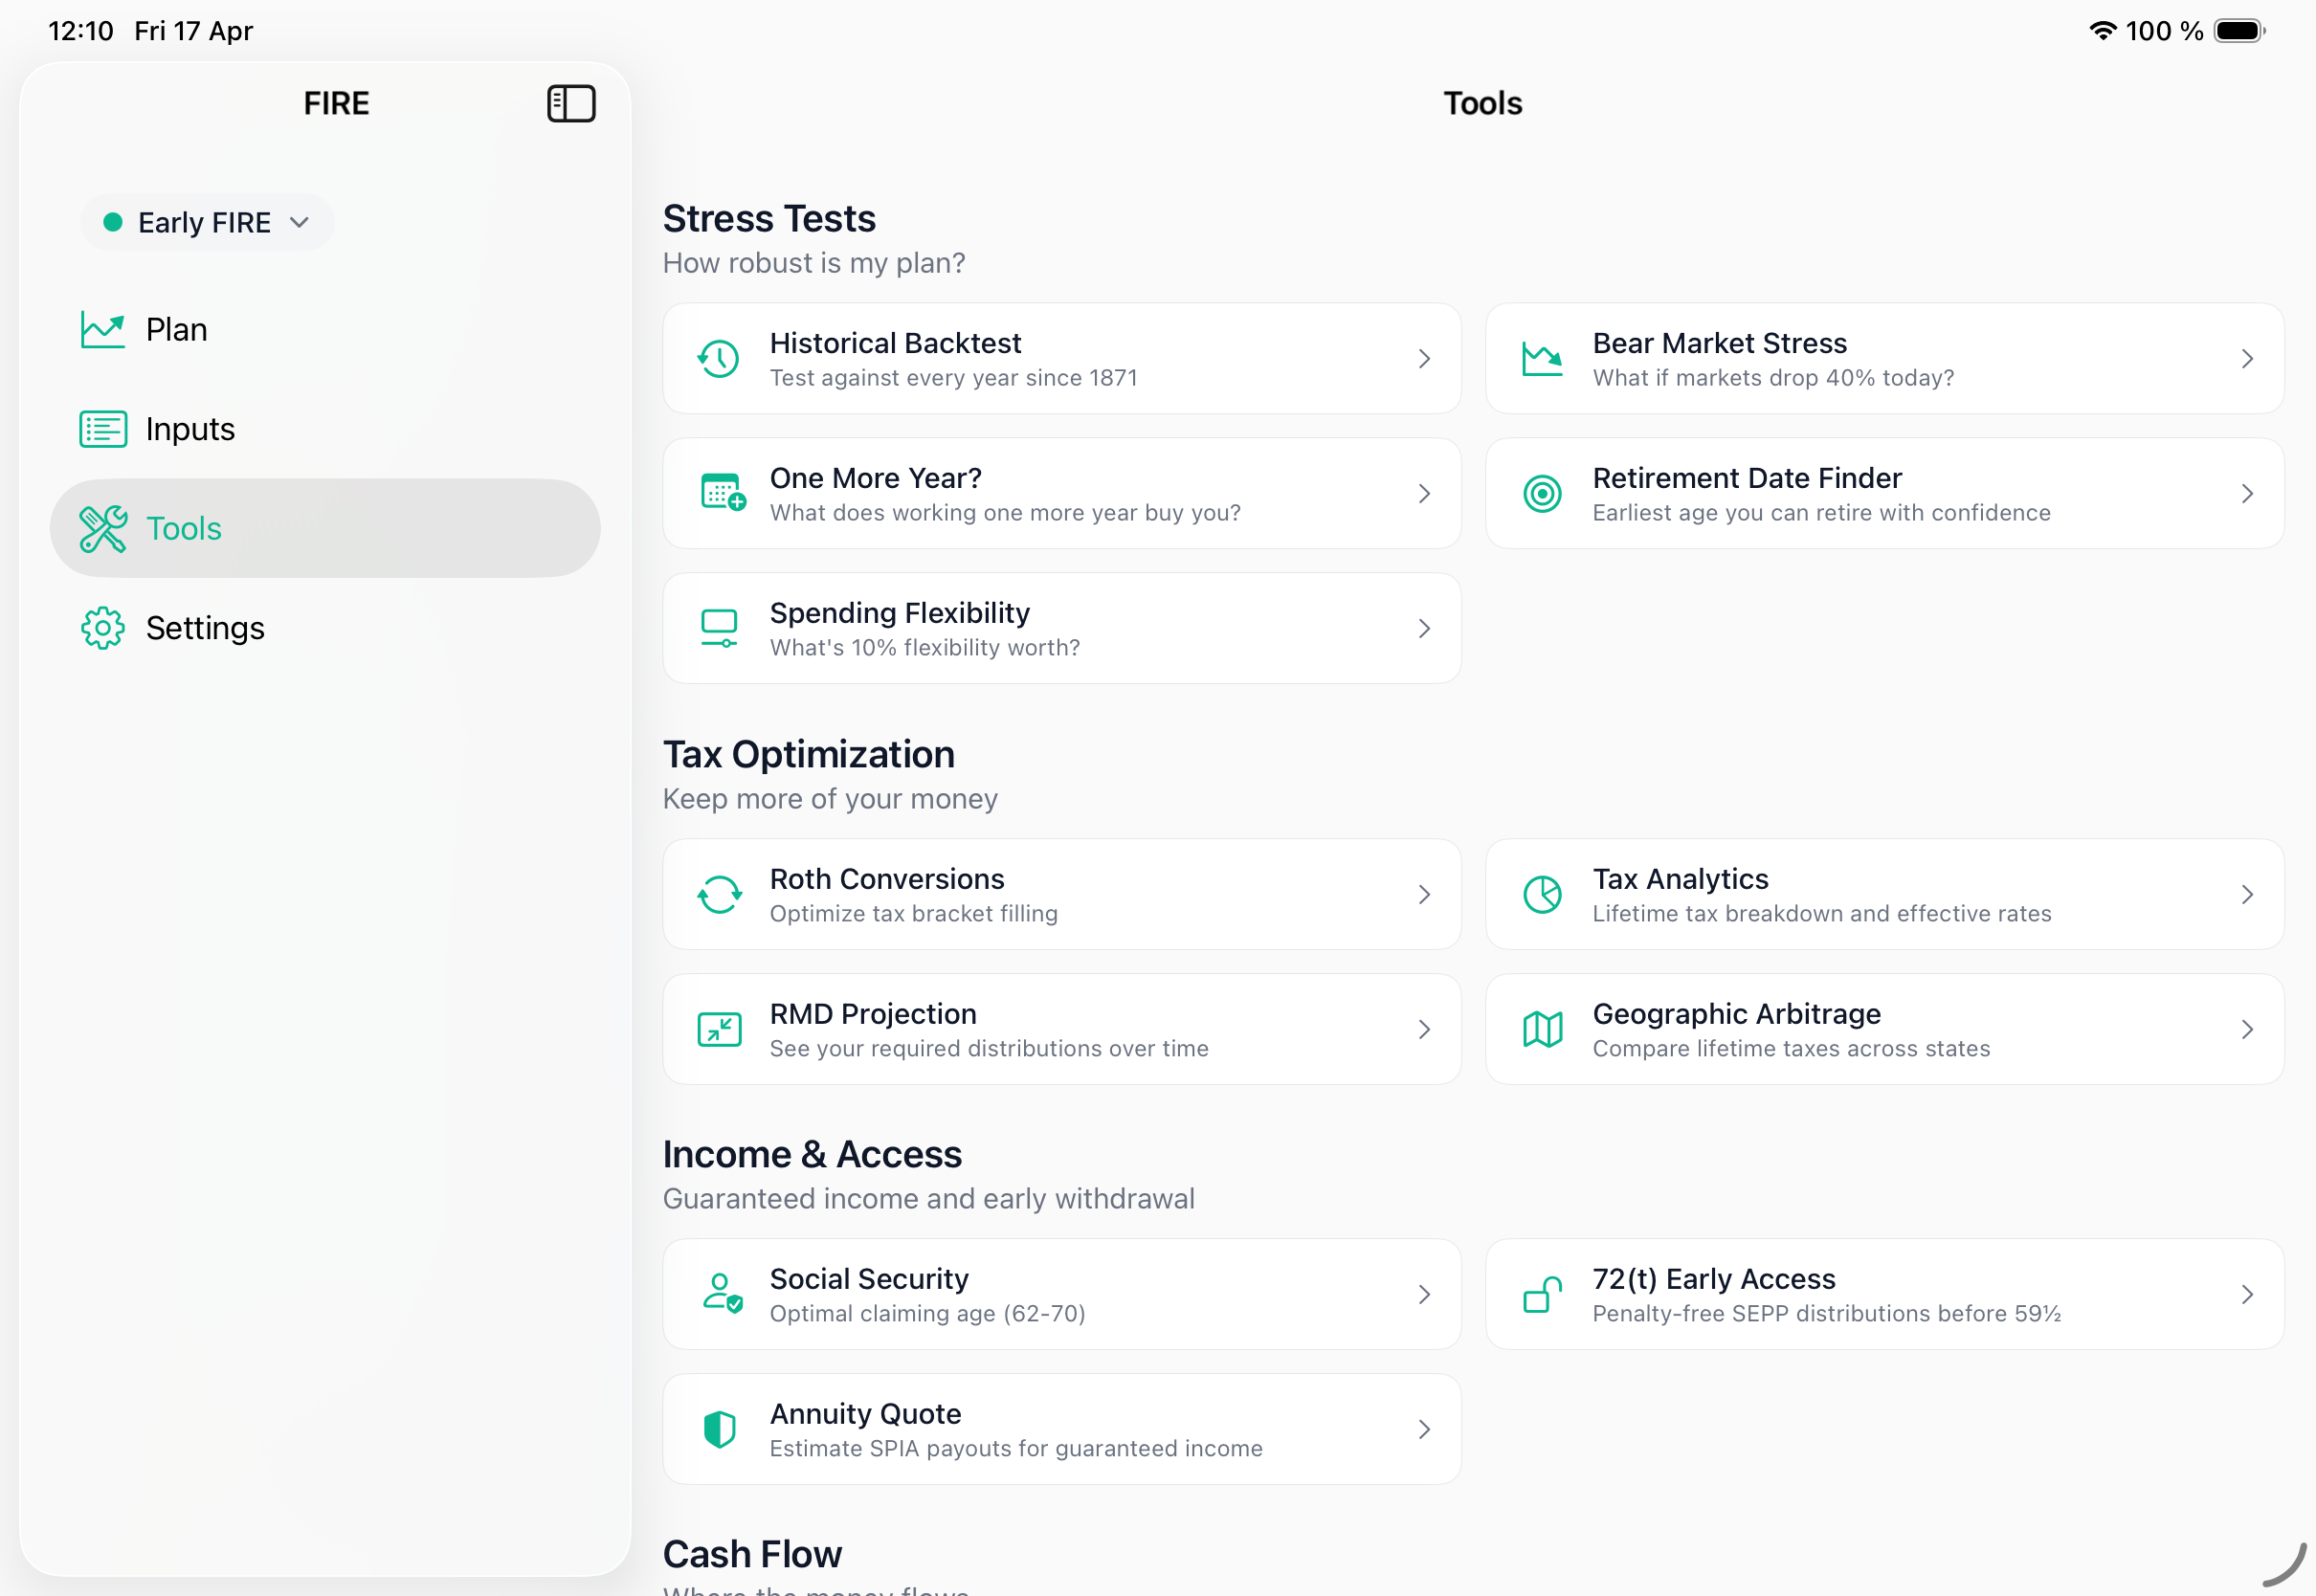The height and width of the screenshot is (1596, 2316).
Task: Open Historical Backtest via its chevron
Action: pos(1424,359)
